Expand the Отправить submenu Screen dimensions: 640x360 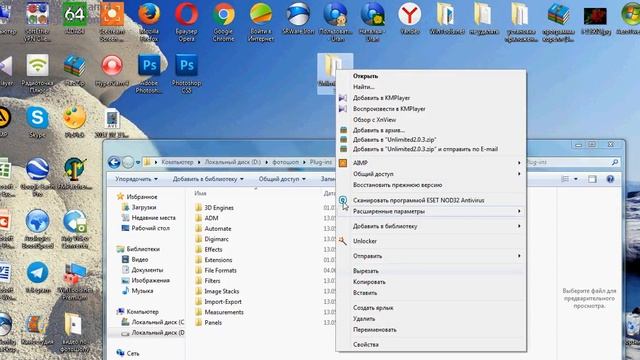tap(431, 256)
